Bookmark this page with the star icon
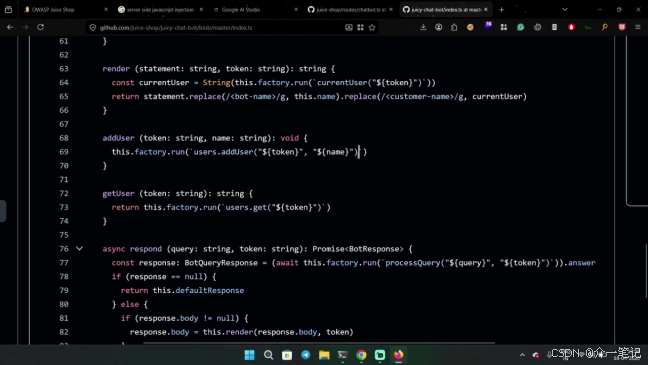This screenshot has height=365, width=648. 372,28
